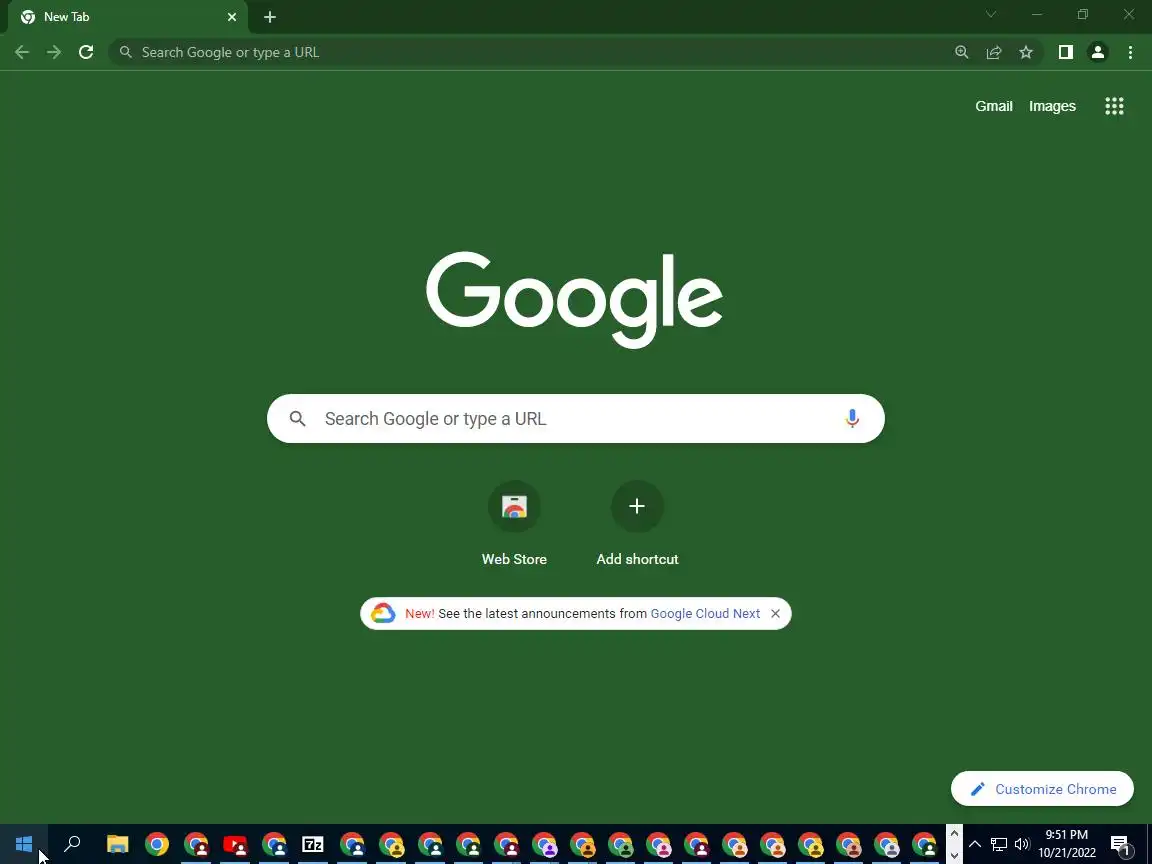Open the Chrome profile avatar

click(x=1098, y=52)
